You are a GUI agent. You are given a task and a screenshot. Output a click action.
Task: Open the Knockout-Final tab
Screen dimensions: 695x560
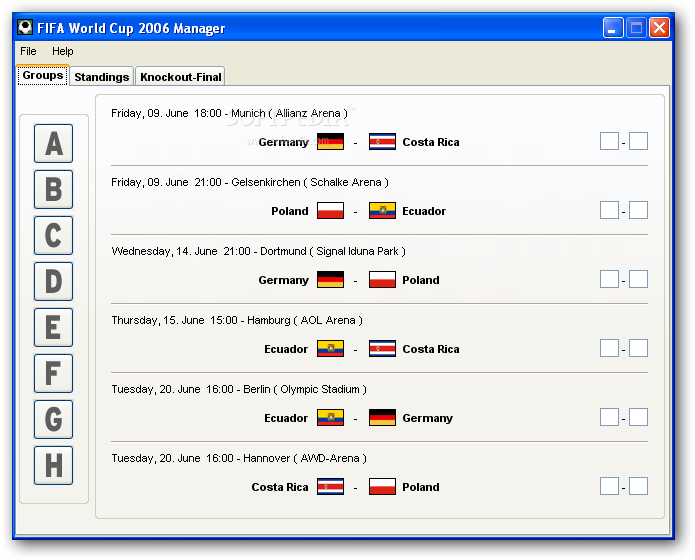[180, 77]
